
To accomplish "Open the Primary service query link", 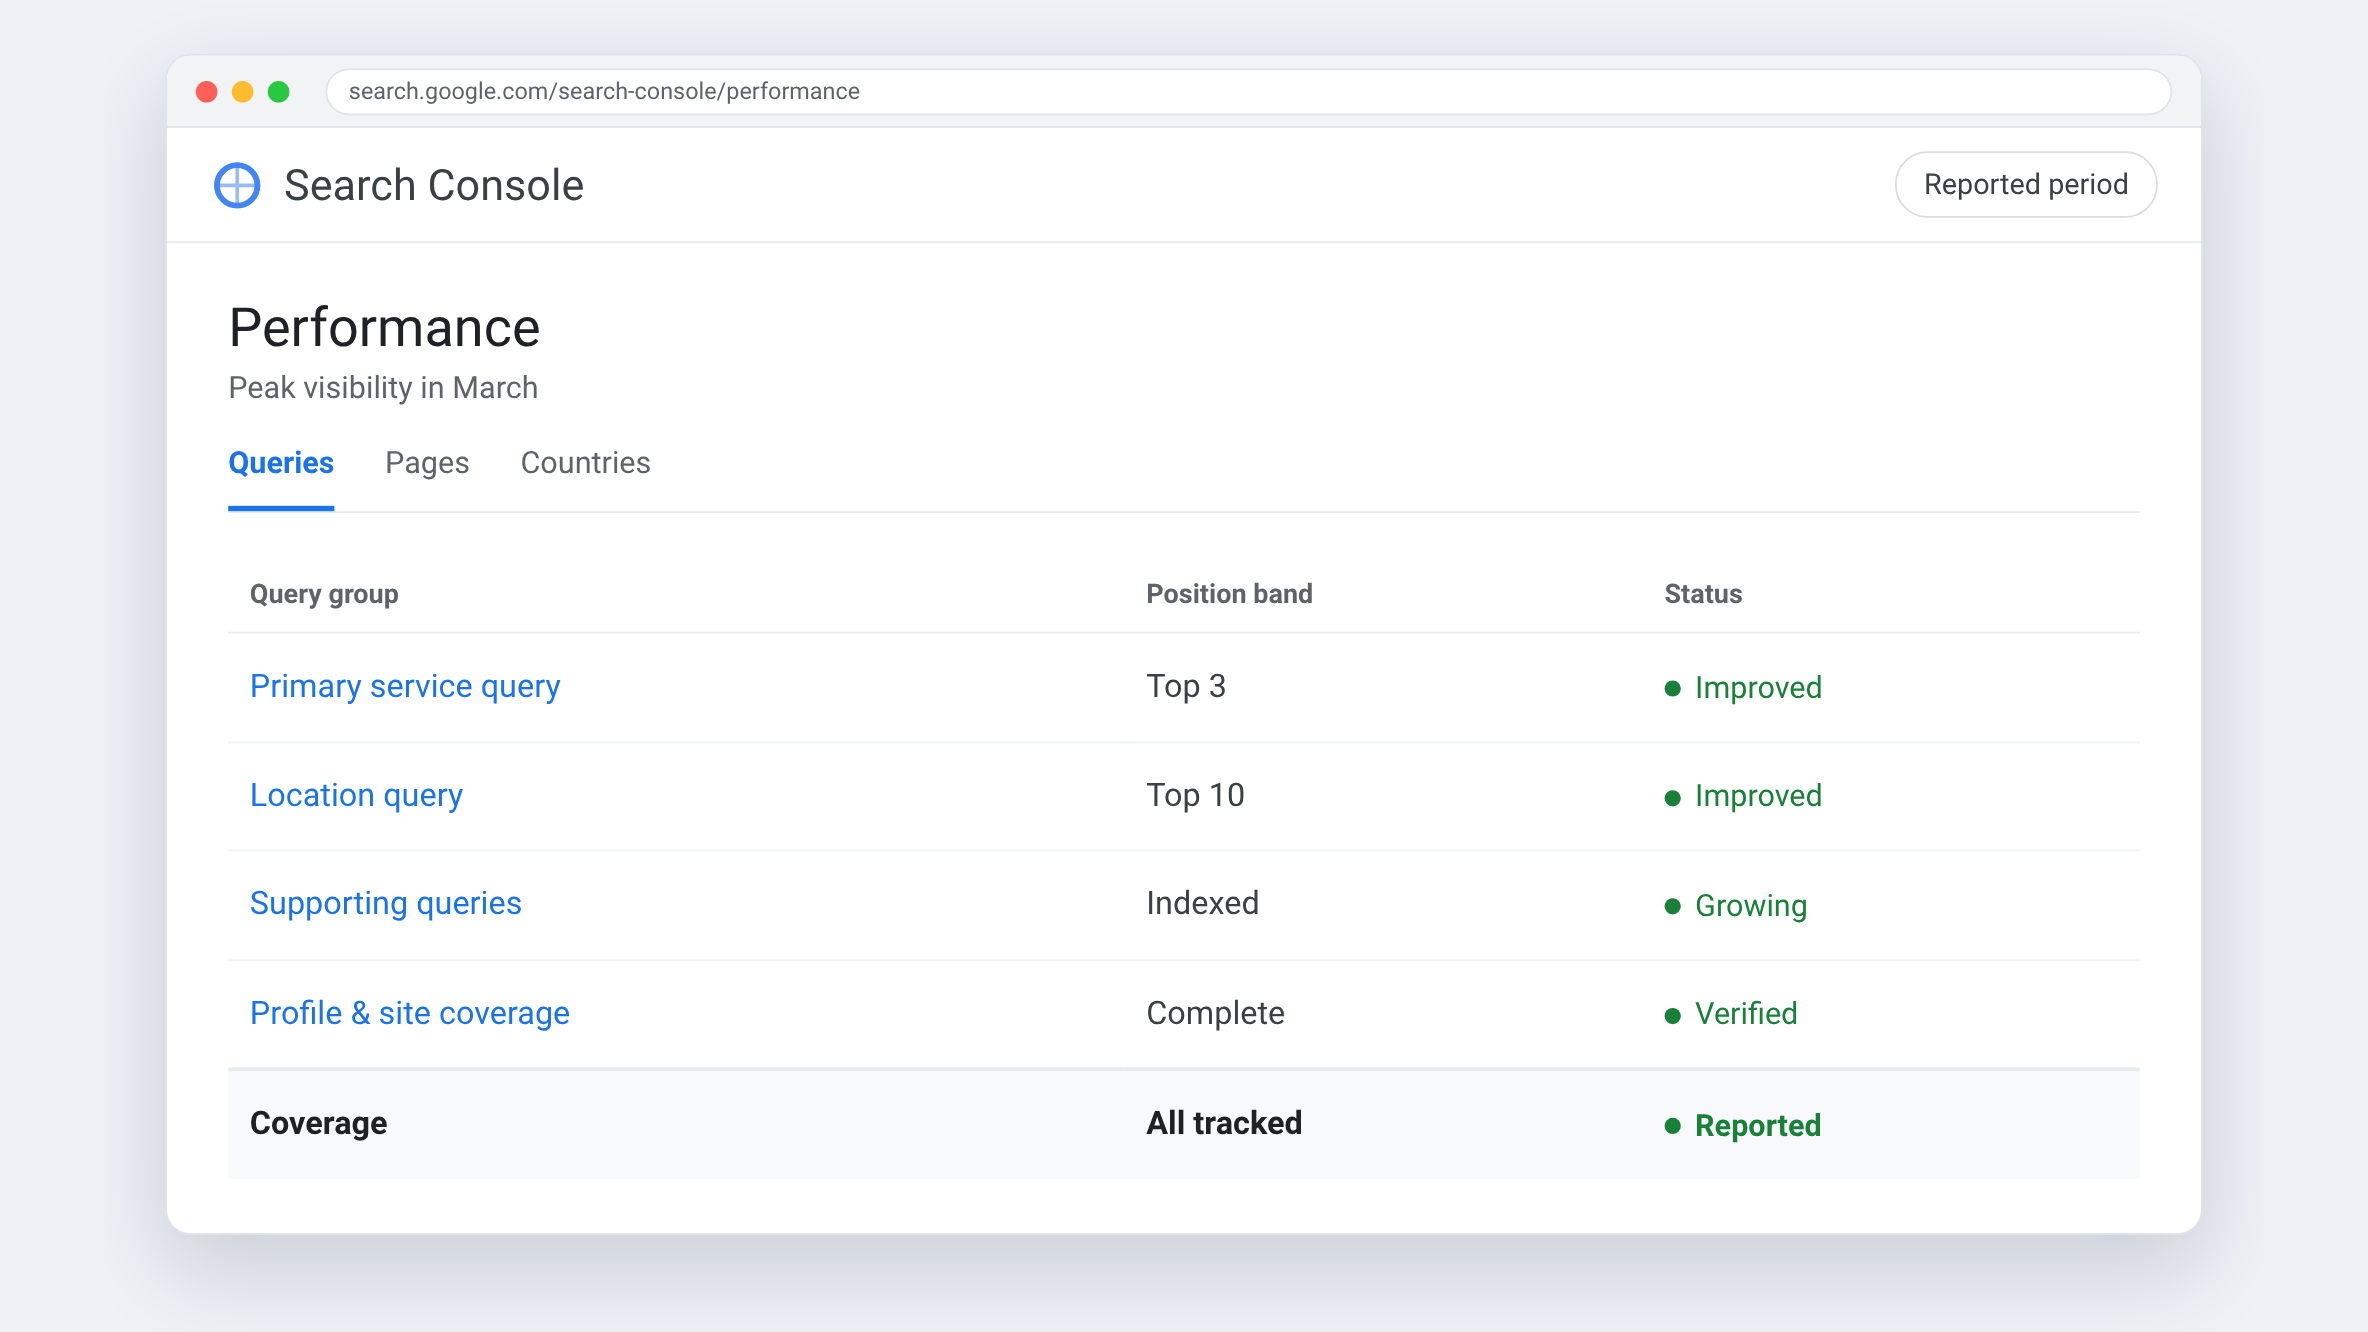I will pos(405,687).
